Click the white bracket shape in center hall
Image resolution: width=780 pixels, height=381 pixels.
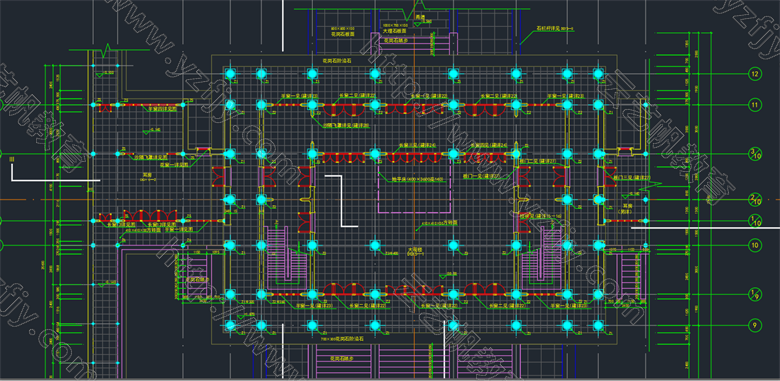(x=341, y=201)
